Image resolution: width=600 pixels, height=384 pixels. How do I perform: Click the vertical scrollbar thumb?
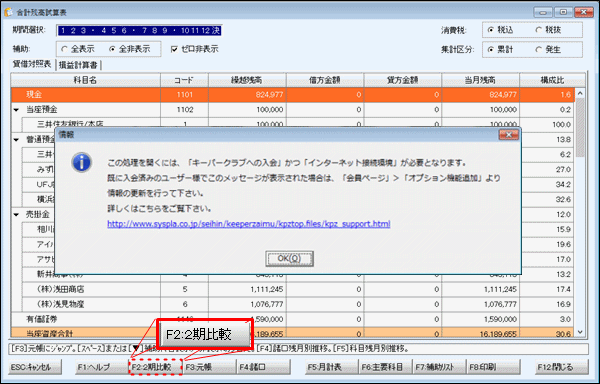[x=580, y=127]
